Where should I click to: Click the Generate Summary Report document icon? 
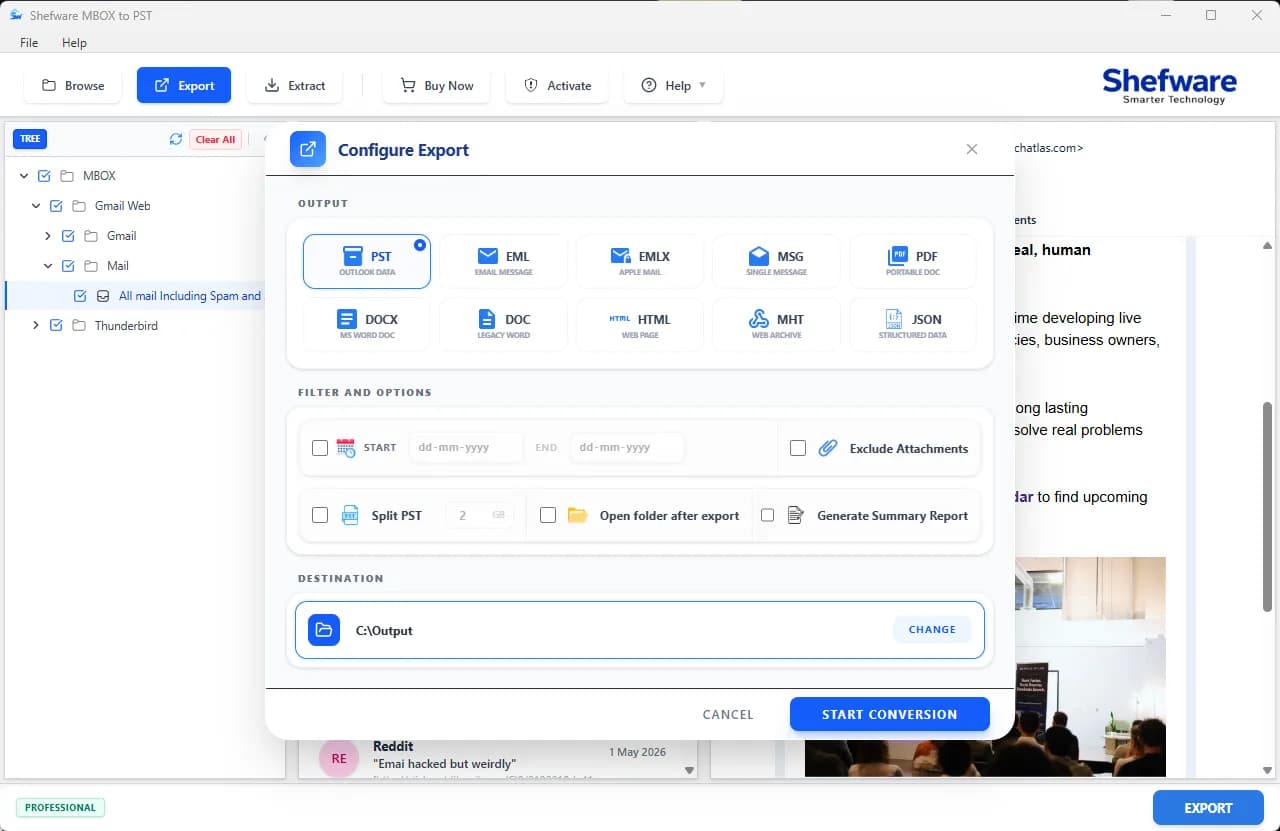[796, 515]
